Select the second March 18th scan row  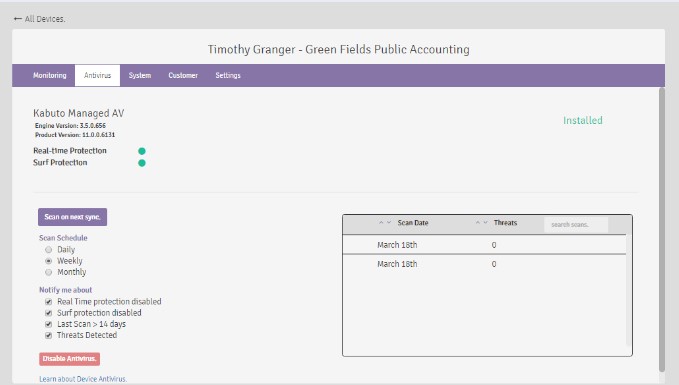point(484,264)
